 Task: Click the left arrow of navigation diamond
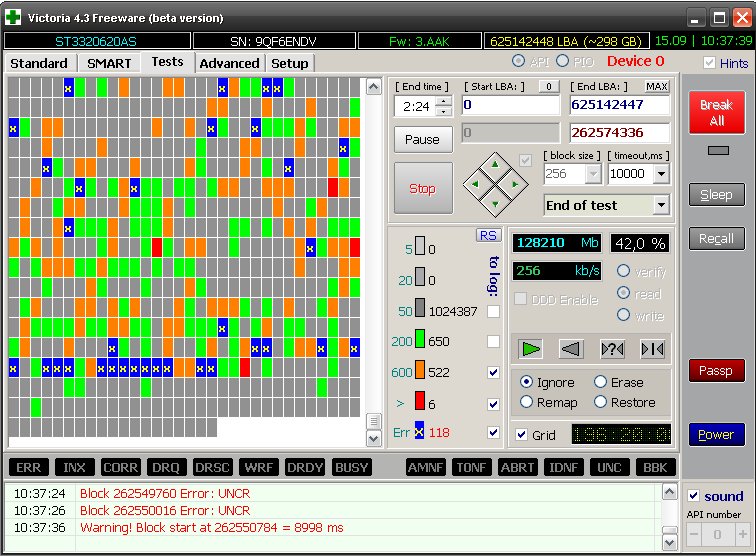pyautogui.click(x=475, y=184)
